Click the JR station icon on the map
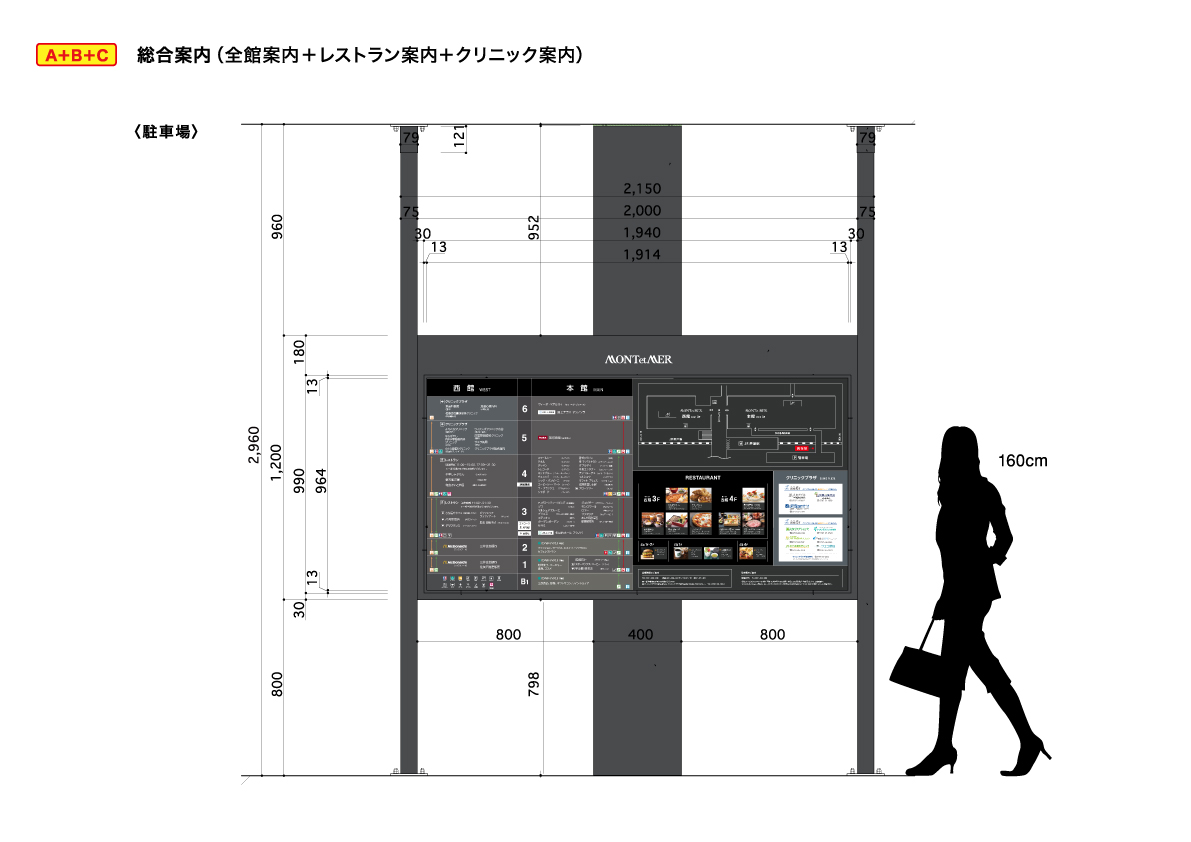 pos(742,443)
